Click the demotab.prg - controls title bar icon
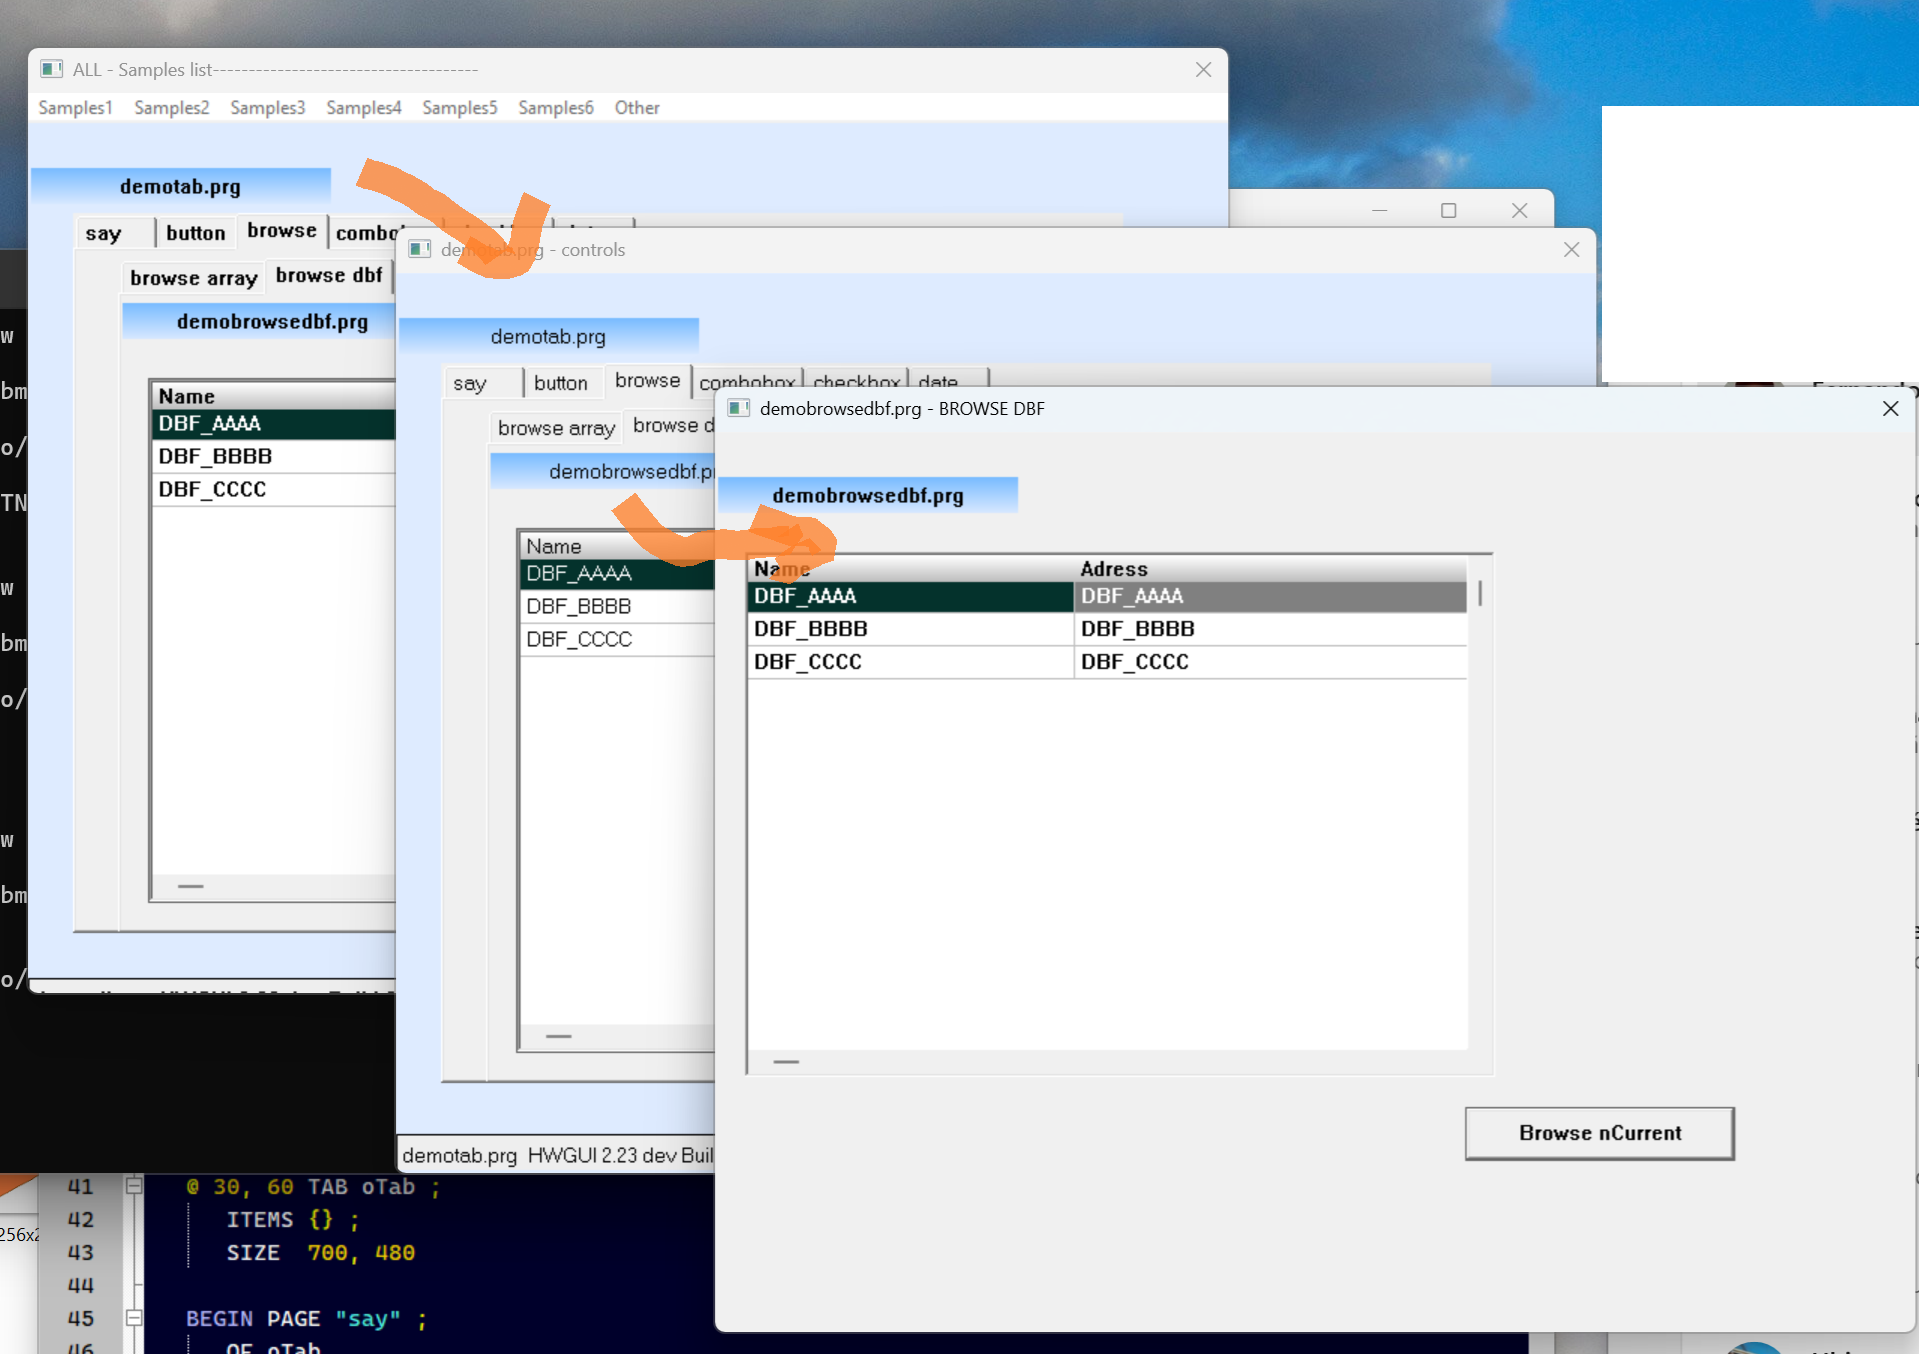Image resolution: width=1919 pixels, height=1354 pixels. [x=420, y=249]
